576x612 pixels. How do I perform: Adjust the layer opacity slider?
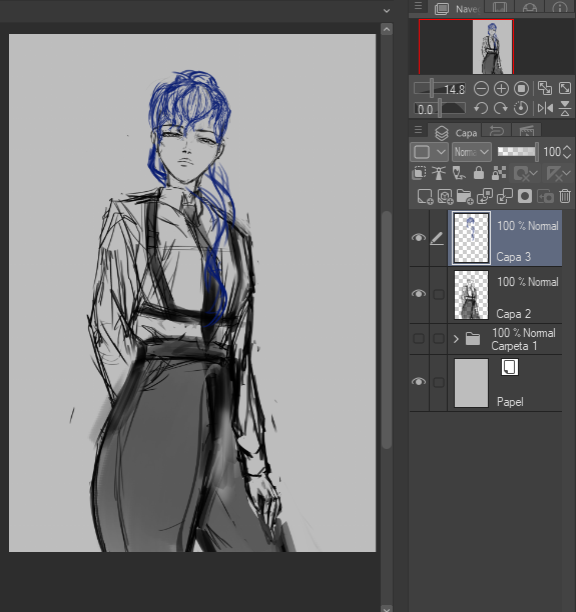(517, 151)
